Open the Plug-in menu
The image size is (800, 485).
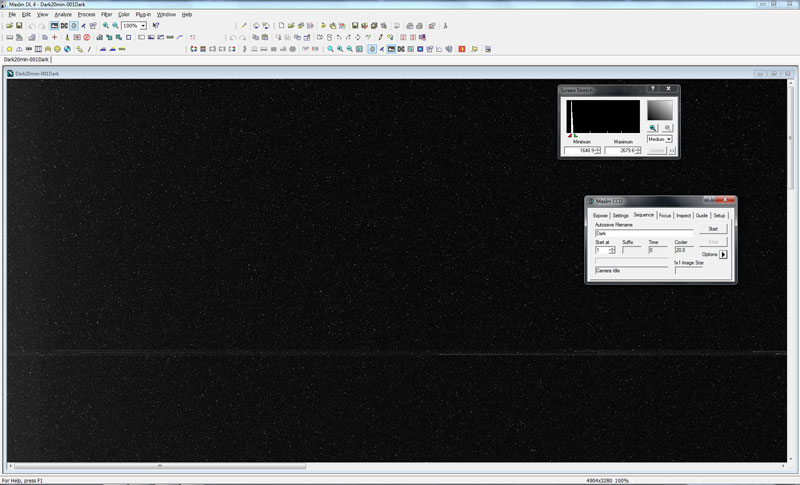[143, 15]
